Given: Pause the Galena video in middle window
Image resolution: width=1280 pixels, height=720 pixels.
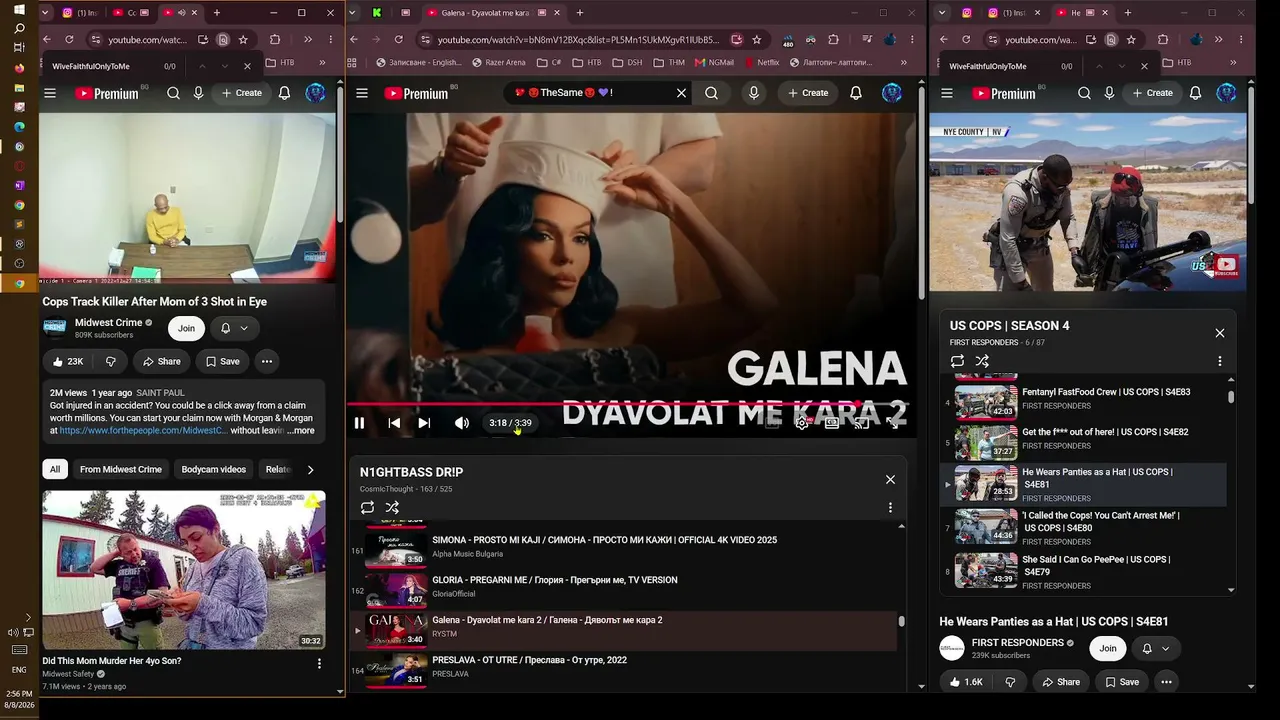Looking at the screenshot, I should [359, 423].
